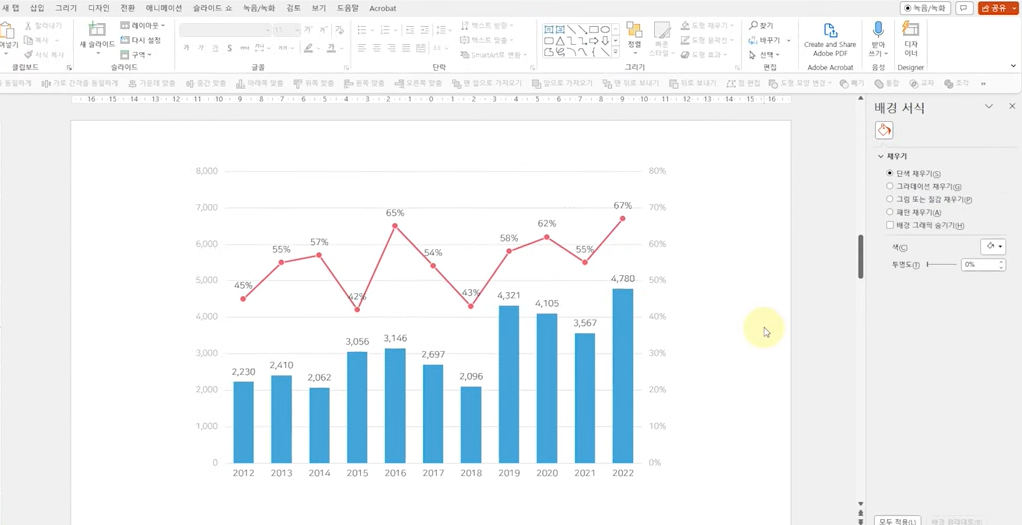Viewport: 1022px width, 525px height.
Task: Click the transparency 0% input field
Action: pos(979,265)
